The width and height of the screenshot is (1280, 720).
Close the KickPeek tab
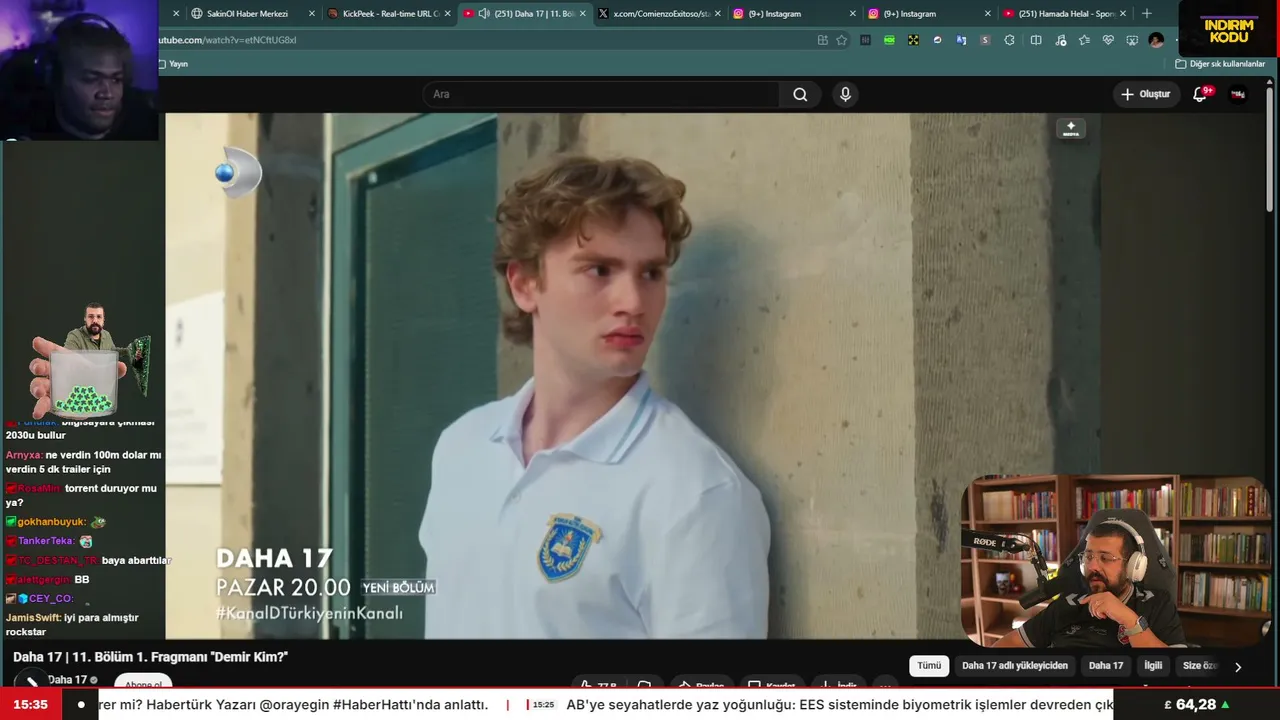tap(447, 14)
